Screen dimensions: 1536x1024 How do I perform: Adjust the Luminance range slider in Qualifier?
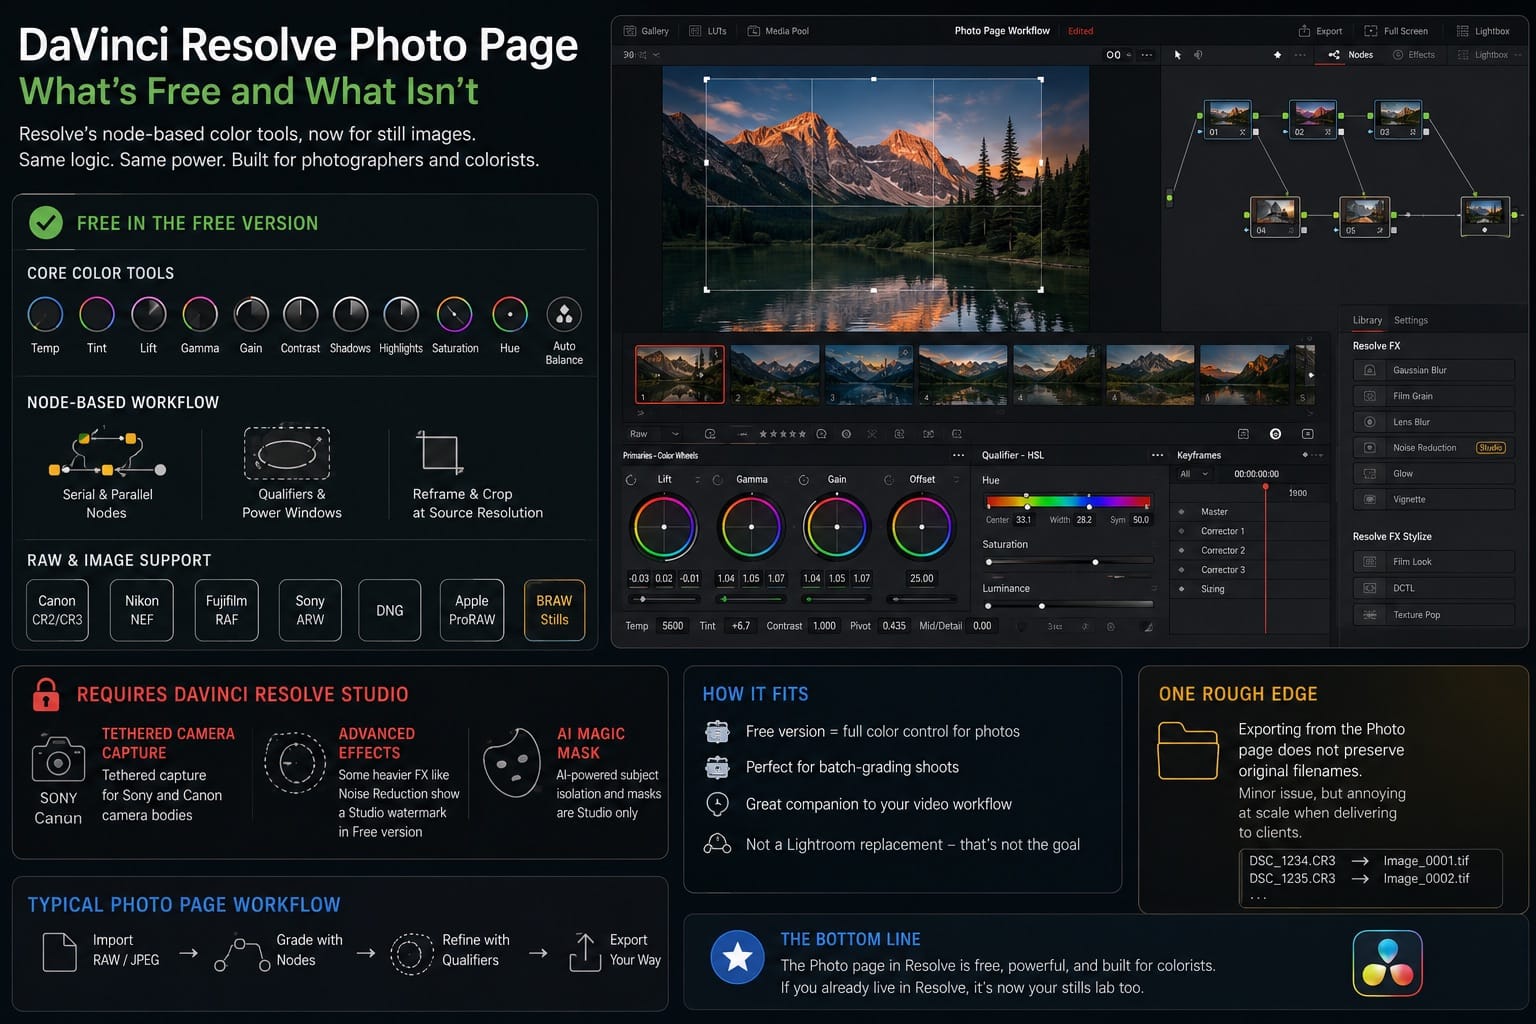pyautogui.click(x=1068, y=606)
